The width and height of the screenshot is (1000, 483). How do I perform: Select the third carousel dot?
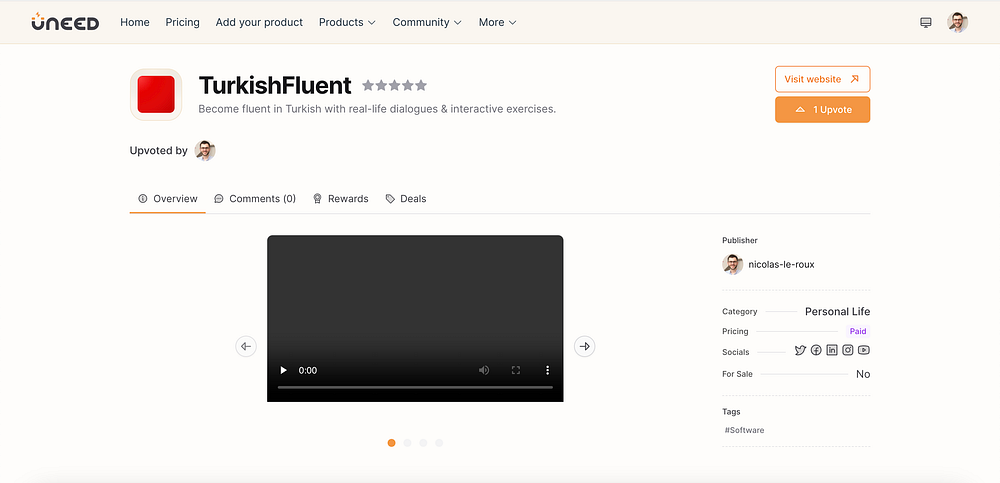423,443
